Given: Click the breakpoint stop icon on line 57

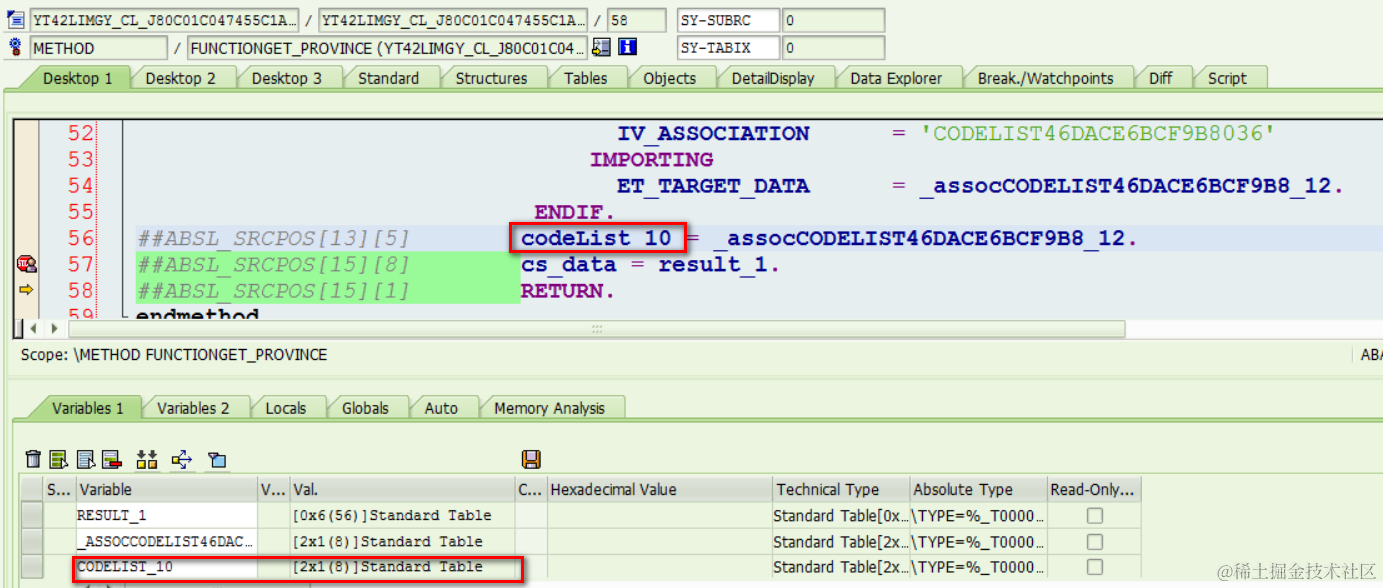Looking at the screenshot, I should [x=26, y=264].
